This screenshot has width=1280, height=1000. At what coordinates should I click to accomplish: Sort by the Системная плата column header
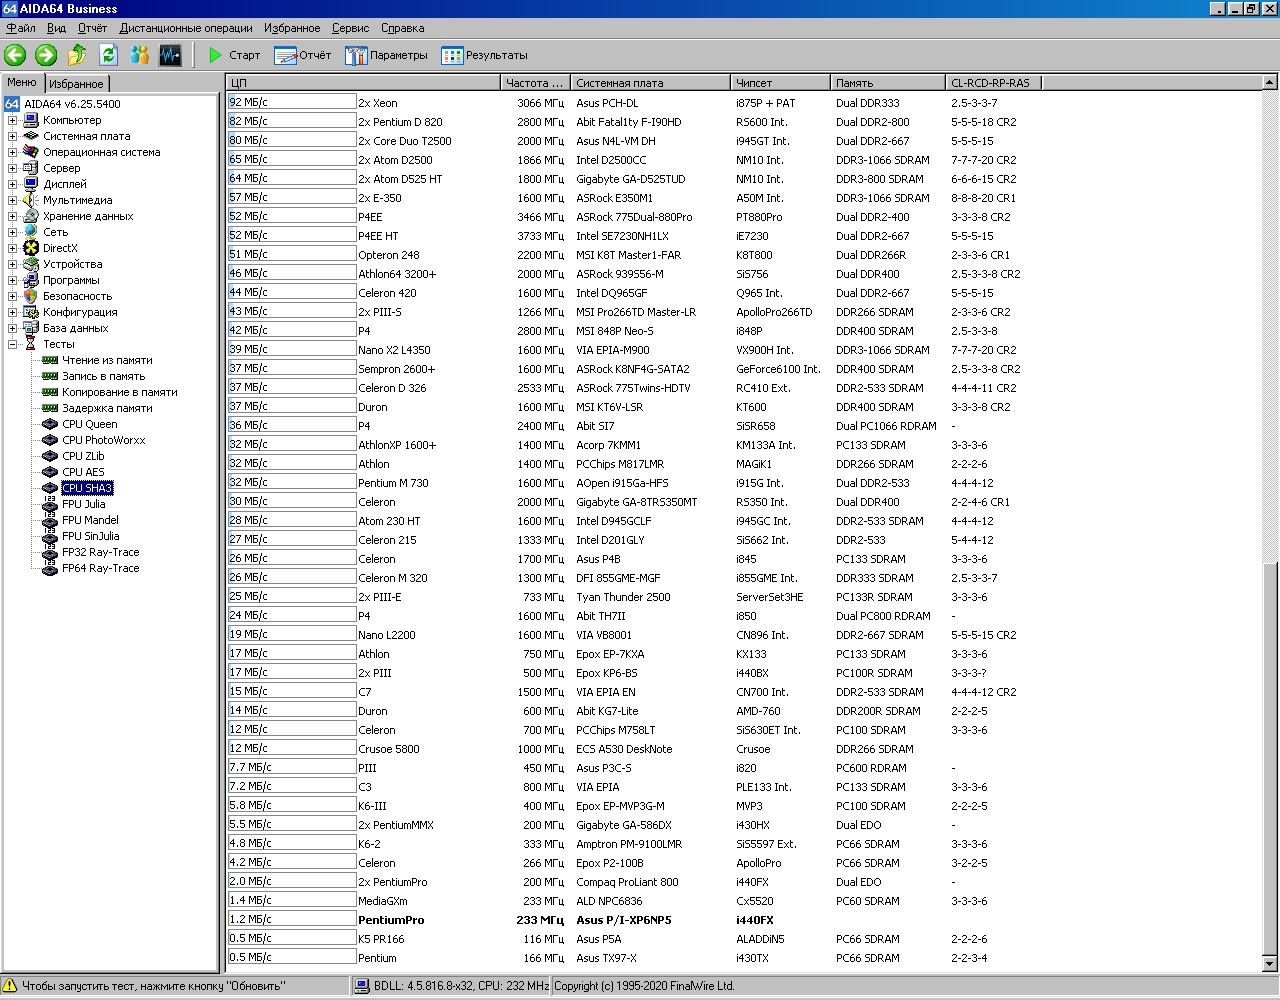pyautogui.click(x=650, y=83)
